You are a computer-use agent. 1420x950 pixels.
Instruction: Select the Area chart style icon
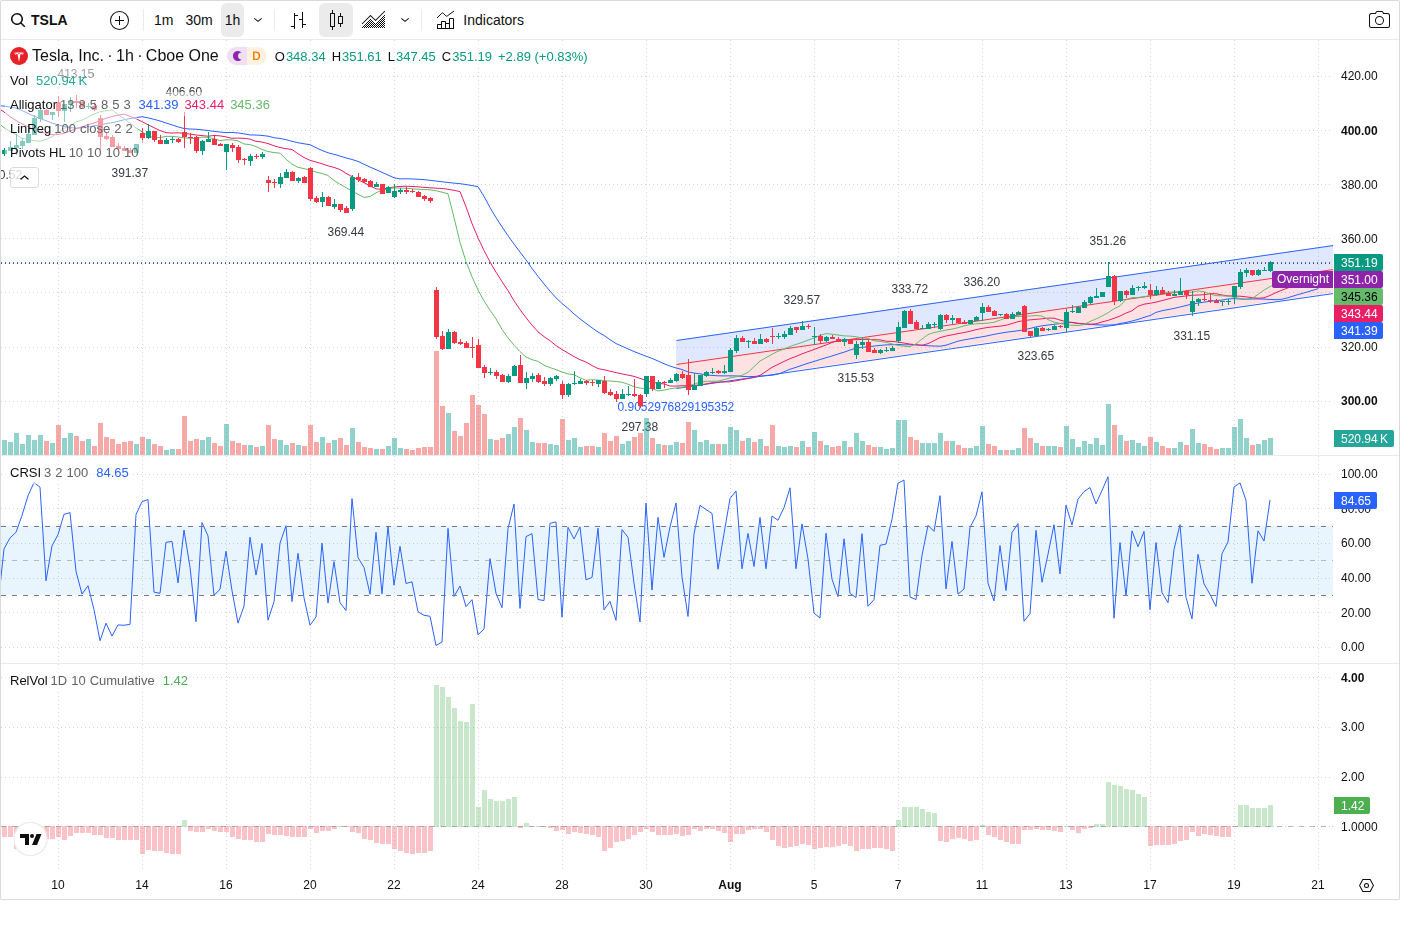pos(374,20)
